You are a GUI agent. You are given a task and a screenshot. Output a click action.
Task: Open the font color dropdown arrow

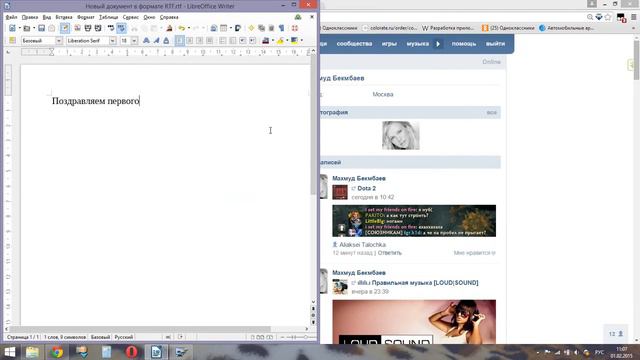[273, 40]
